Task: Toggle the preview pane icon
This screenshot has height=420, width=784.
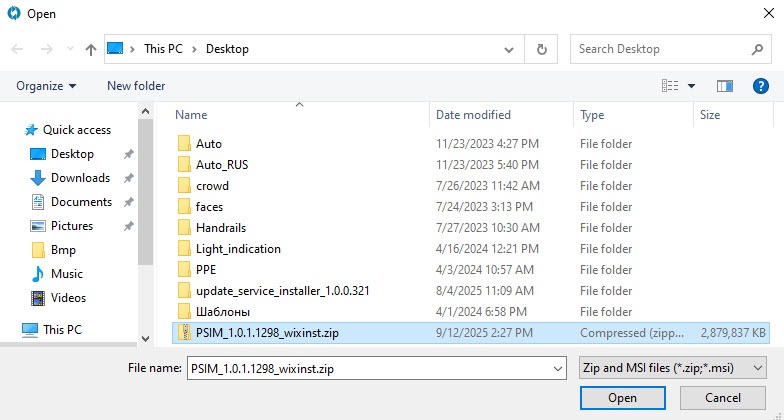Action: [725, 86]
